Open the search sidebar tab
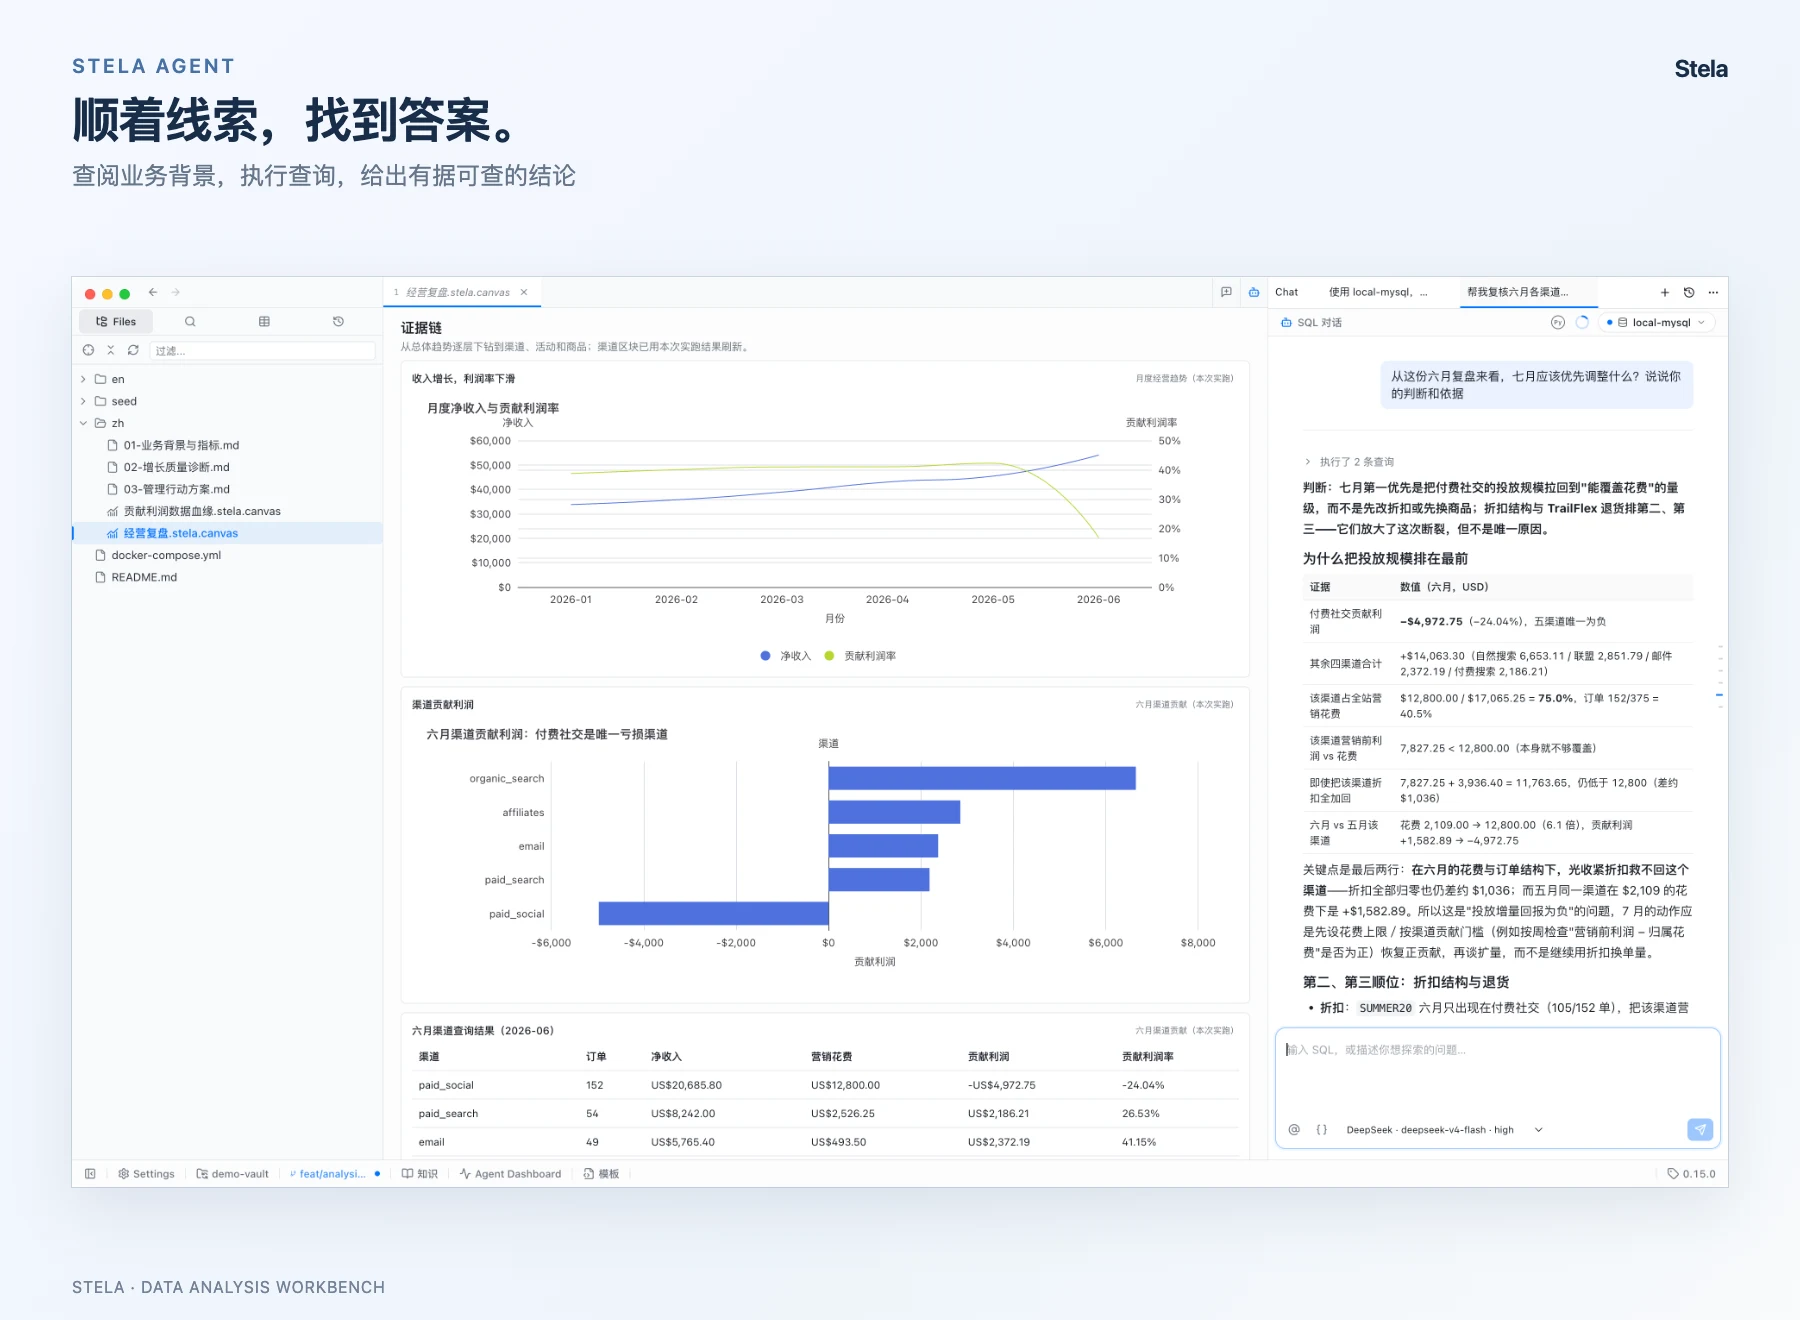The width and height of the screenshot is (1800, 1320). (x=190, y=321)
